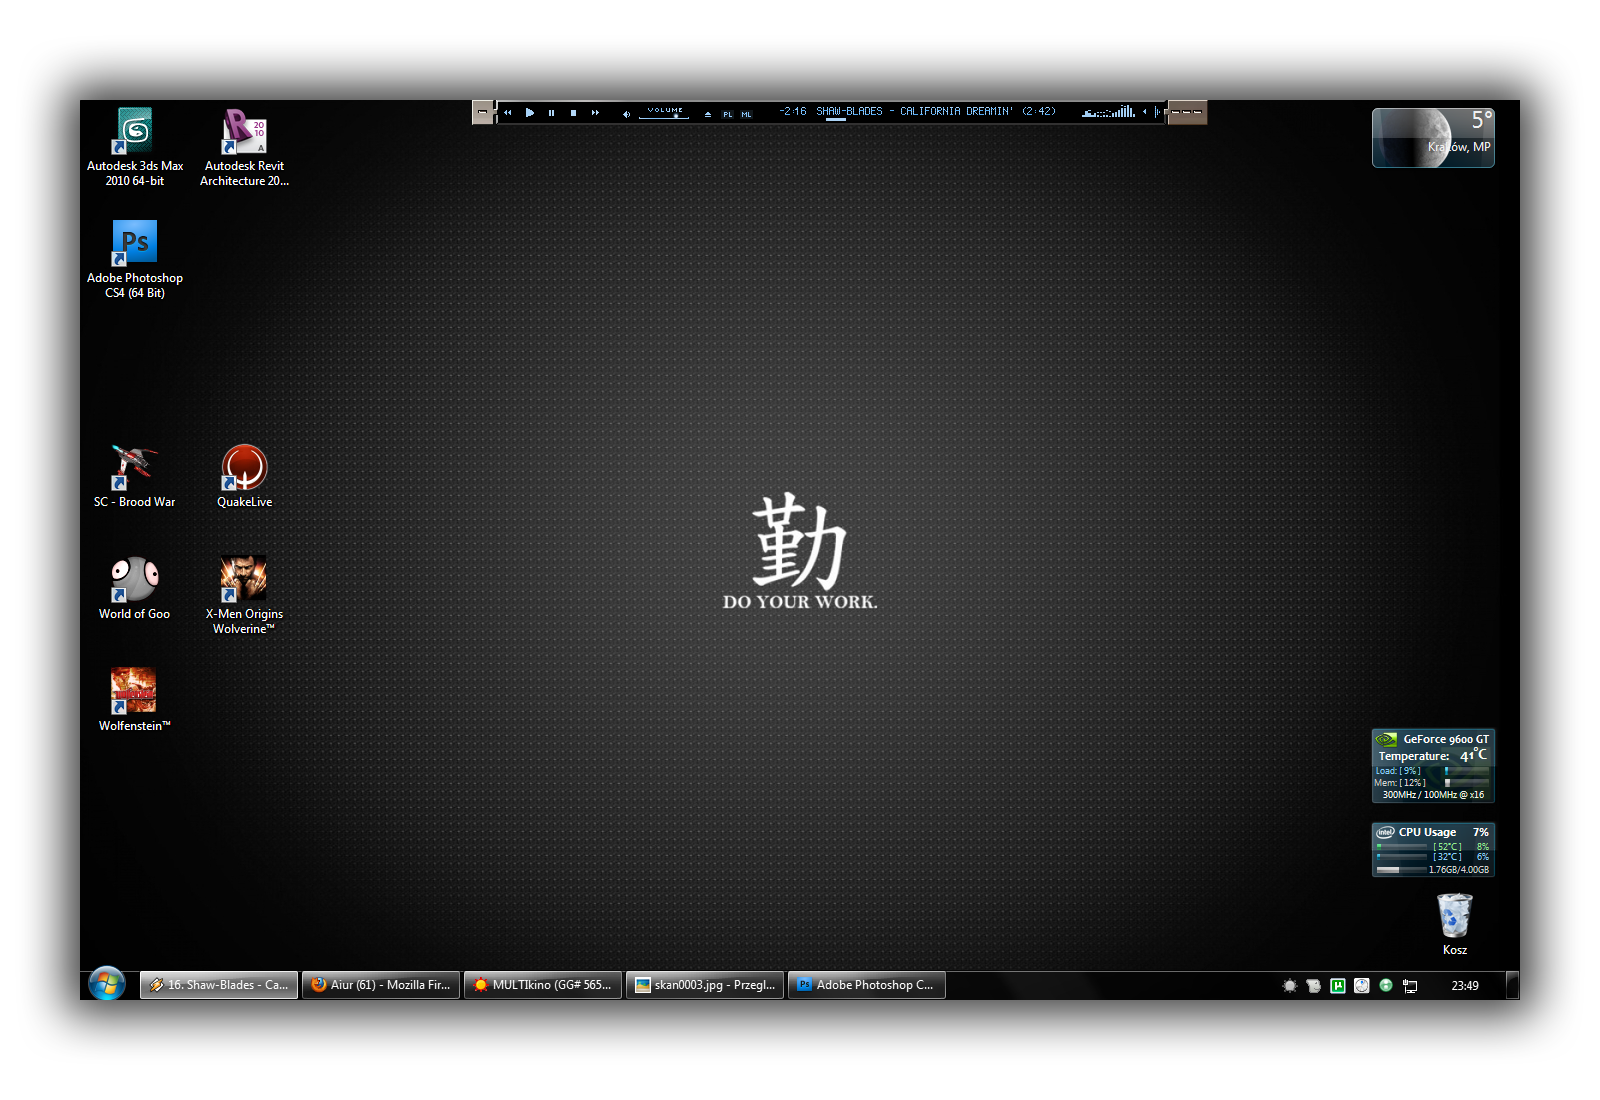Open the network connection tray icon
Screen dimensions: 1600x1100
pos(1410,985)
